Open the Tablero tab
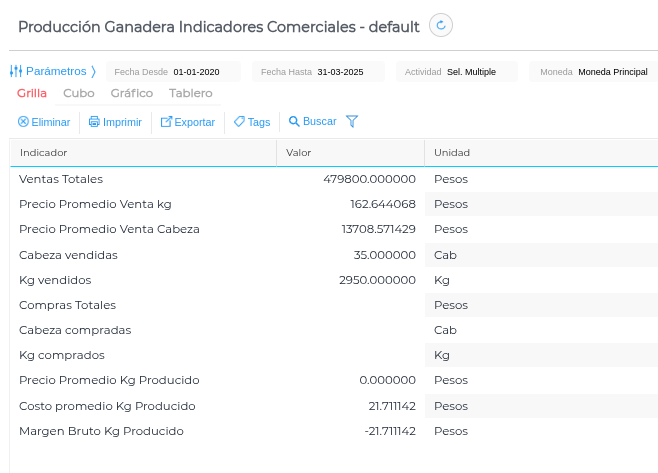The image size is (658, 473). coord(190,93)
